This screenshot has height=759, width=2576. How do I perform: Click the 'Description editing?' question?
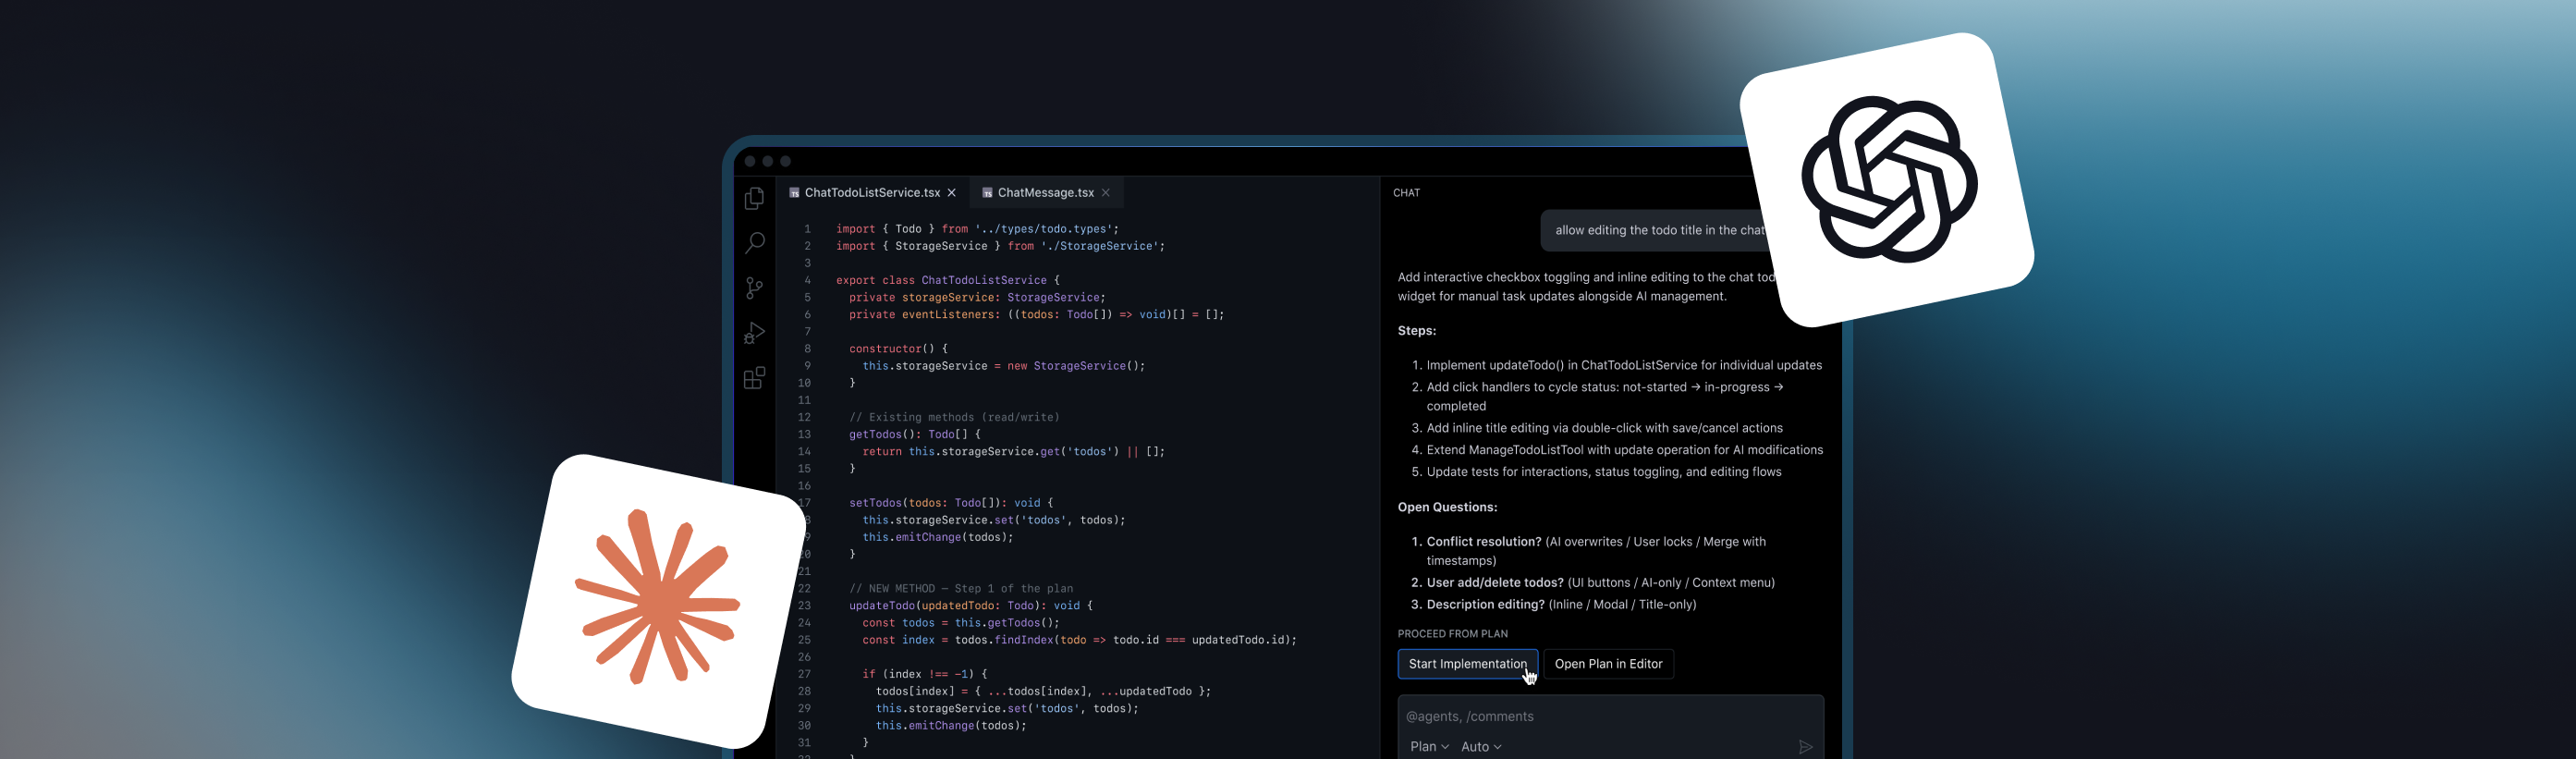[x=1485, y=605]
